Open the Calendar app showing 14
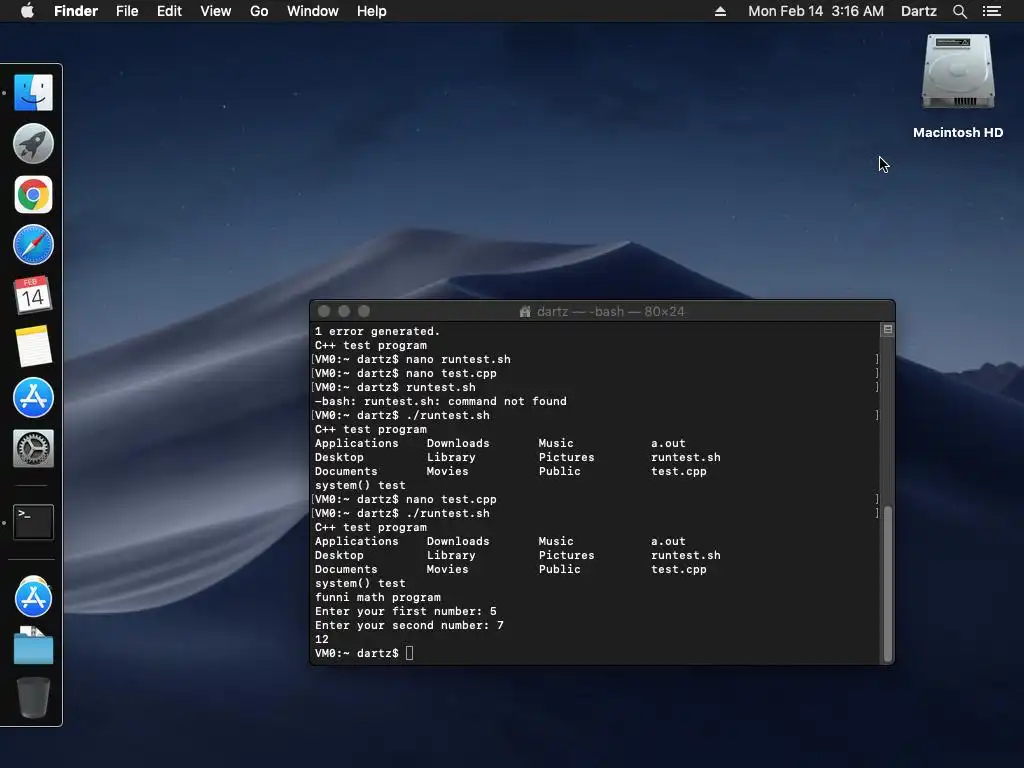The width and height of the screenshot is (1024, 768). point(33,295)
